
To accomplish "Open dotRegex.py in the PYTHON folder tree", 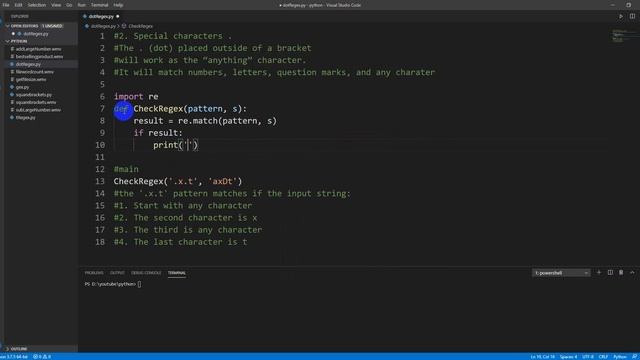I will tap(28, 64).
